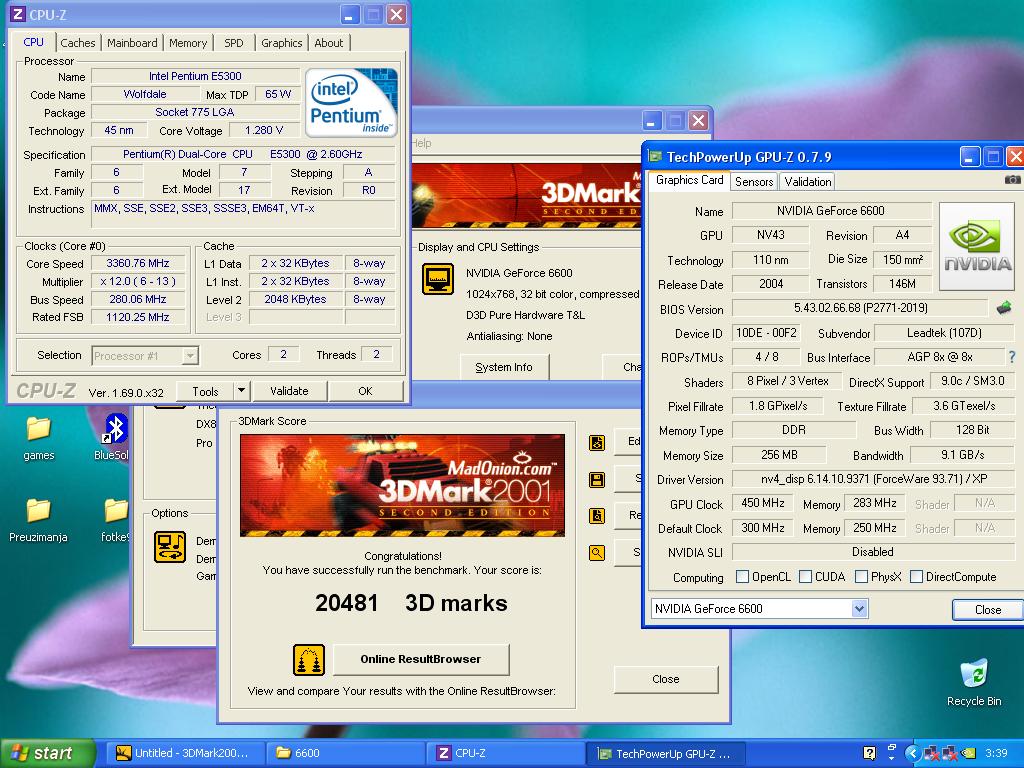Click the yellow monitor icon in Display settings
This screenshot has width=1024, height=768.
[x=438, y=280]
